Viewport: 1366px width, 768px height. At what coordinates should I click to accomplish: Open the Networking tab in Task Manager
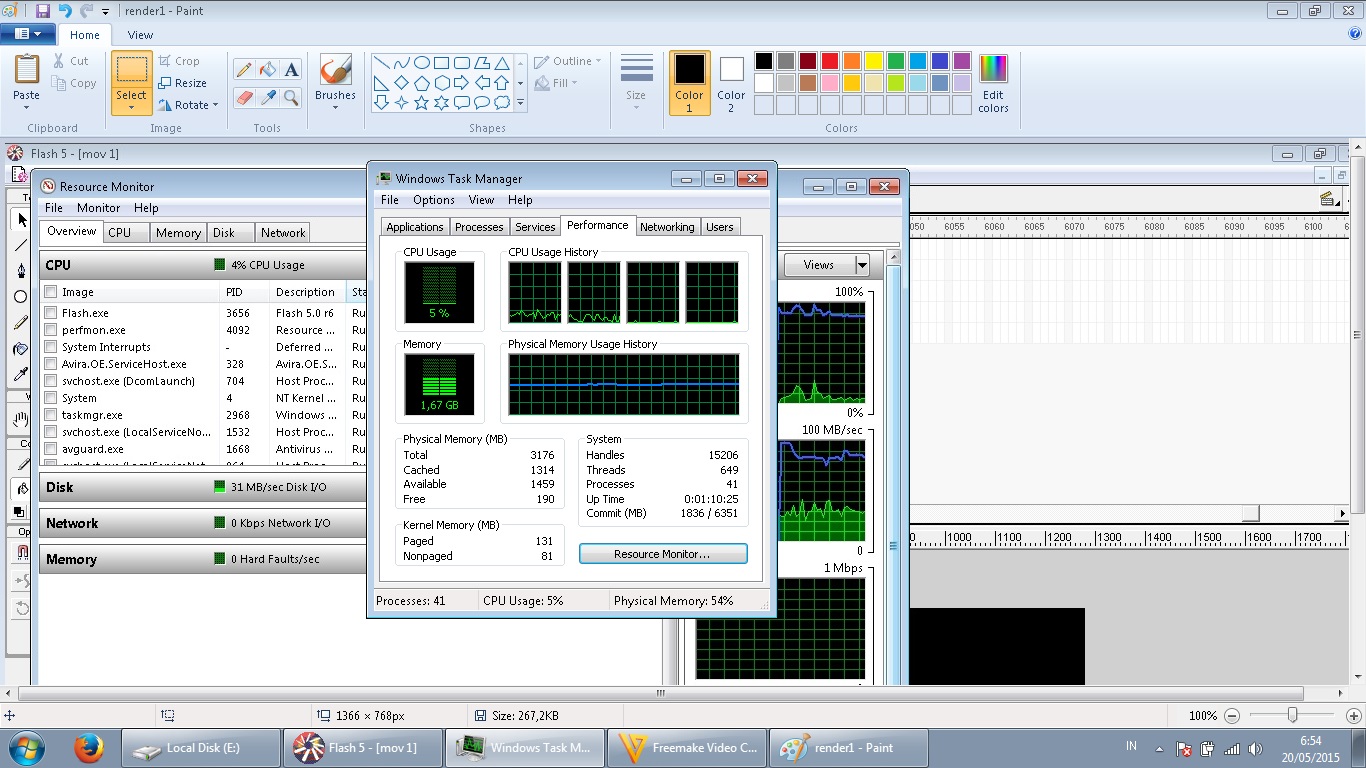667,227
